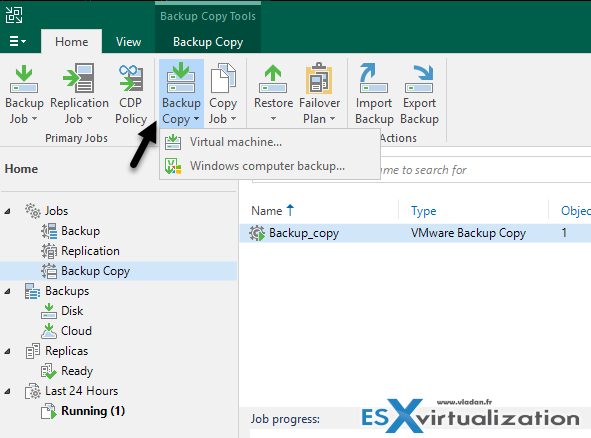Select Replication under Jobs
Viewport: 591px width, 438px height.
pos(90,251)
